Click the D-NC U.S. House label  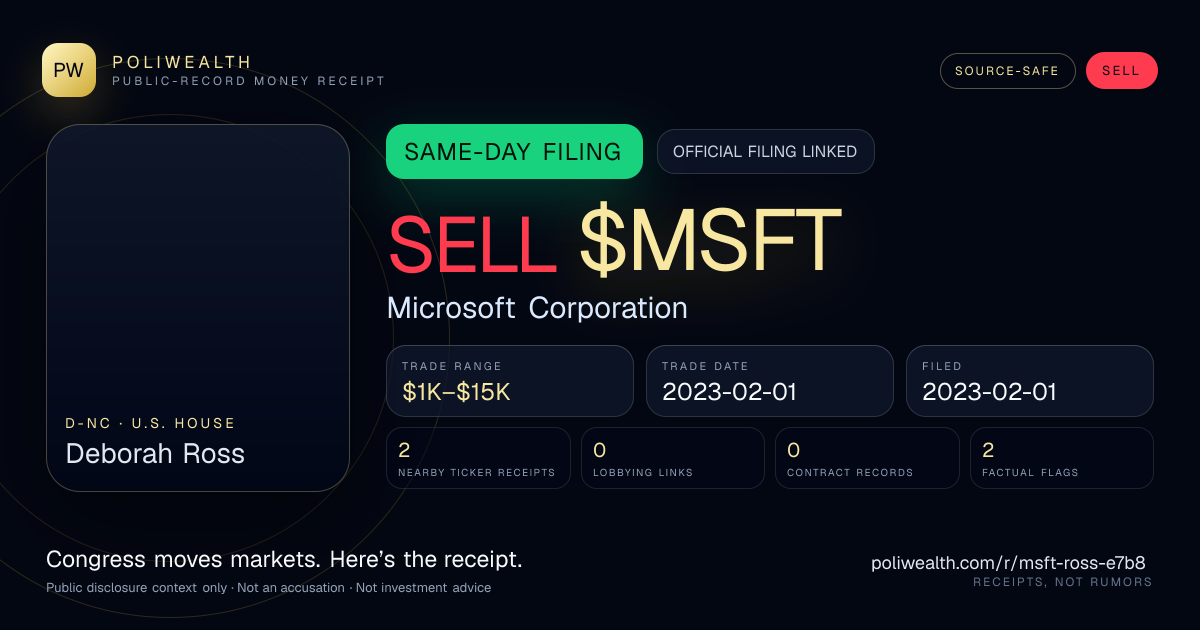(151, 423)
